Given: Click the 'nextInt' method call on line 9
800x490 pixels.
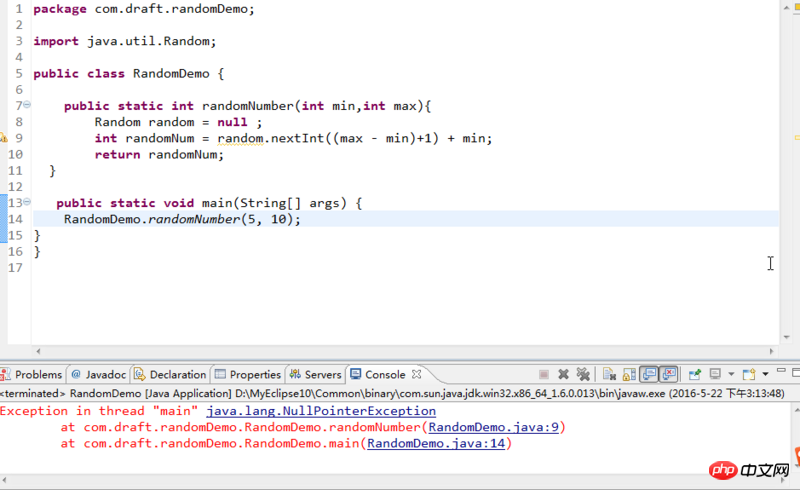Looking at the screenshot, I should (x=297, y=138).
